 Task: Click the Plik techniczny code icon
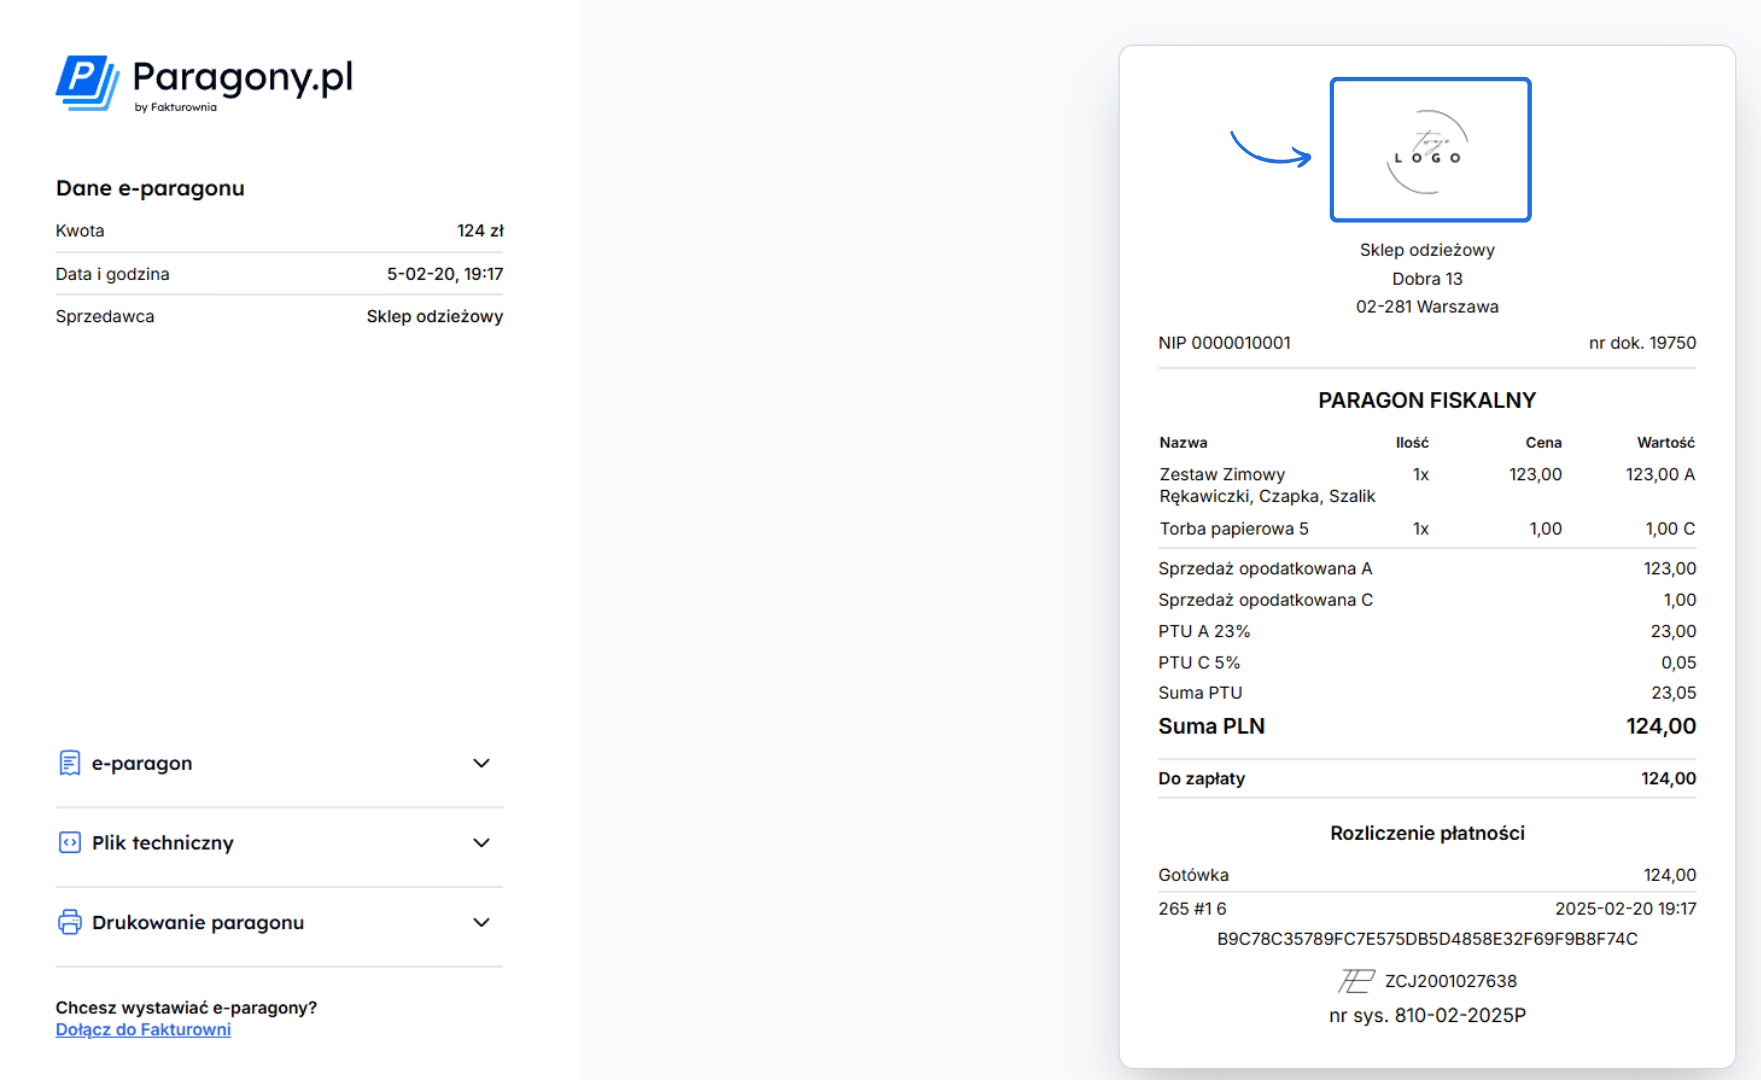(69, 843)
